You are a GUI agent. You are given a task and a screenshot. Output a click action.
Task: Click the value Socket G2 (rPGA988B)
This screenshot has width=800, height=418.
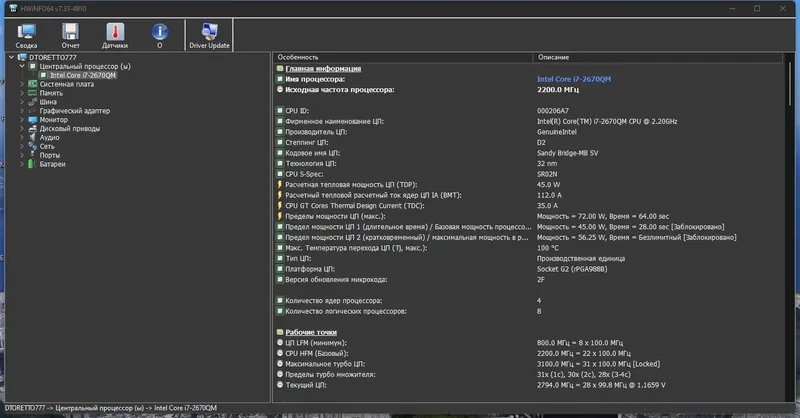[572, 269]
